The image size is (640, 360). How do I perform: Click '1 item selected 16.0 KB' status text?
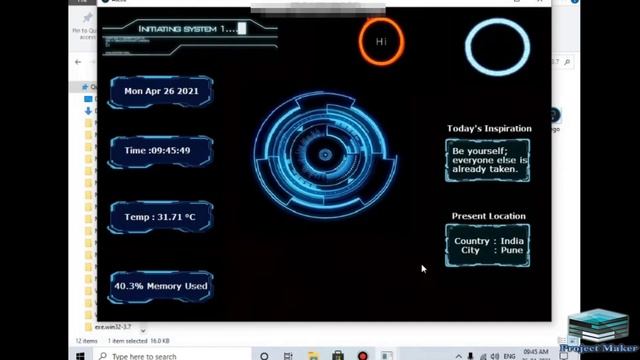coord(139,341)
